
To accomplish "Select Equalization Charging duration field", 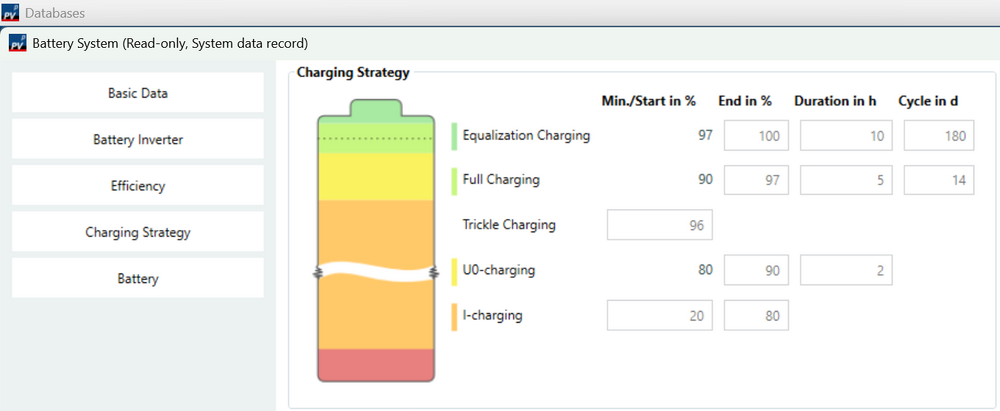I will (846, 136).
